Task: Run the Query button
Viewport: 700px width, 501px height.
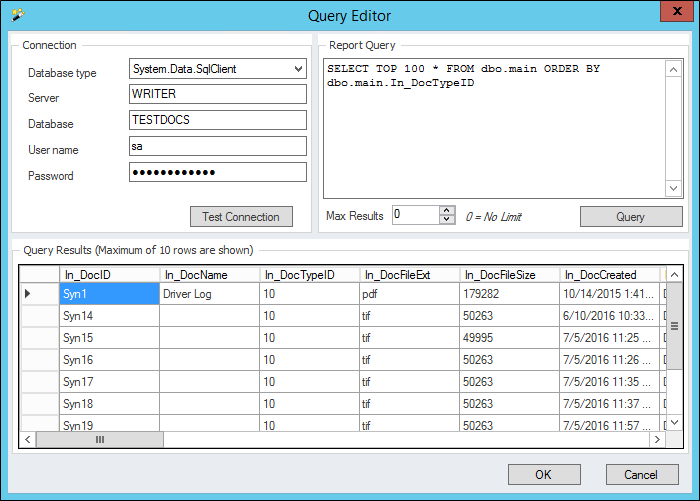Action: 631,217
